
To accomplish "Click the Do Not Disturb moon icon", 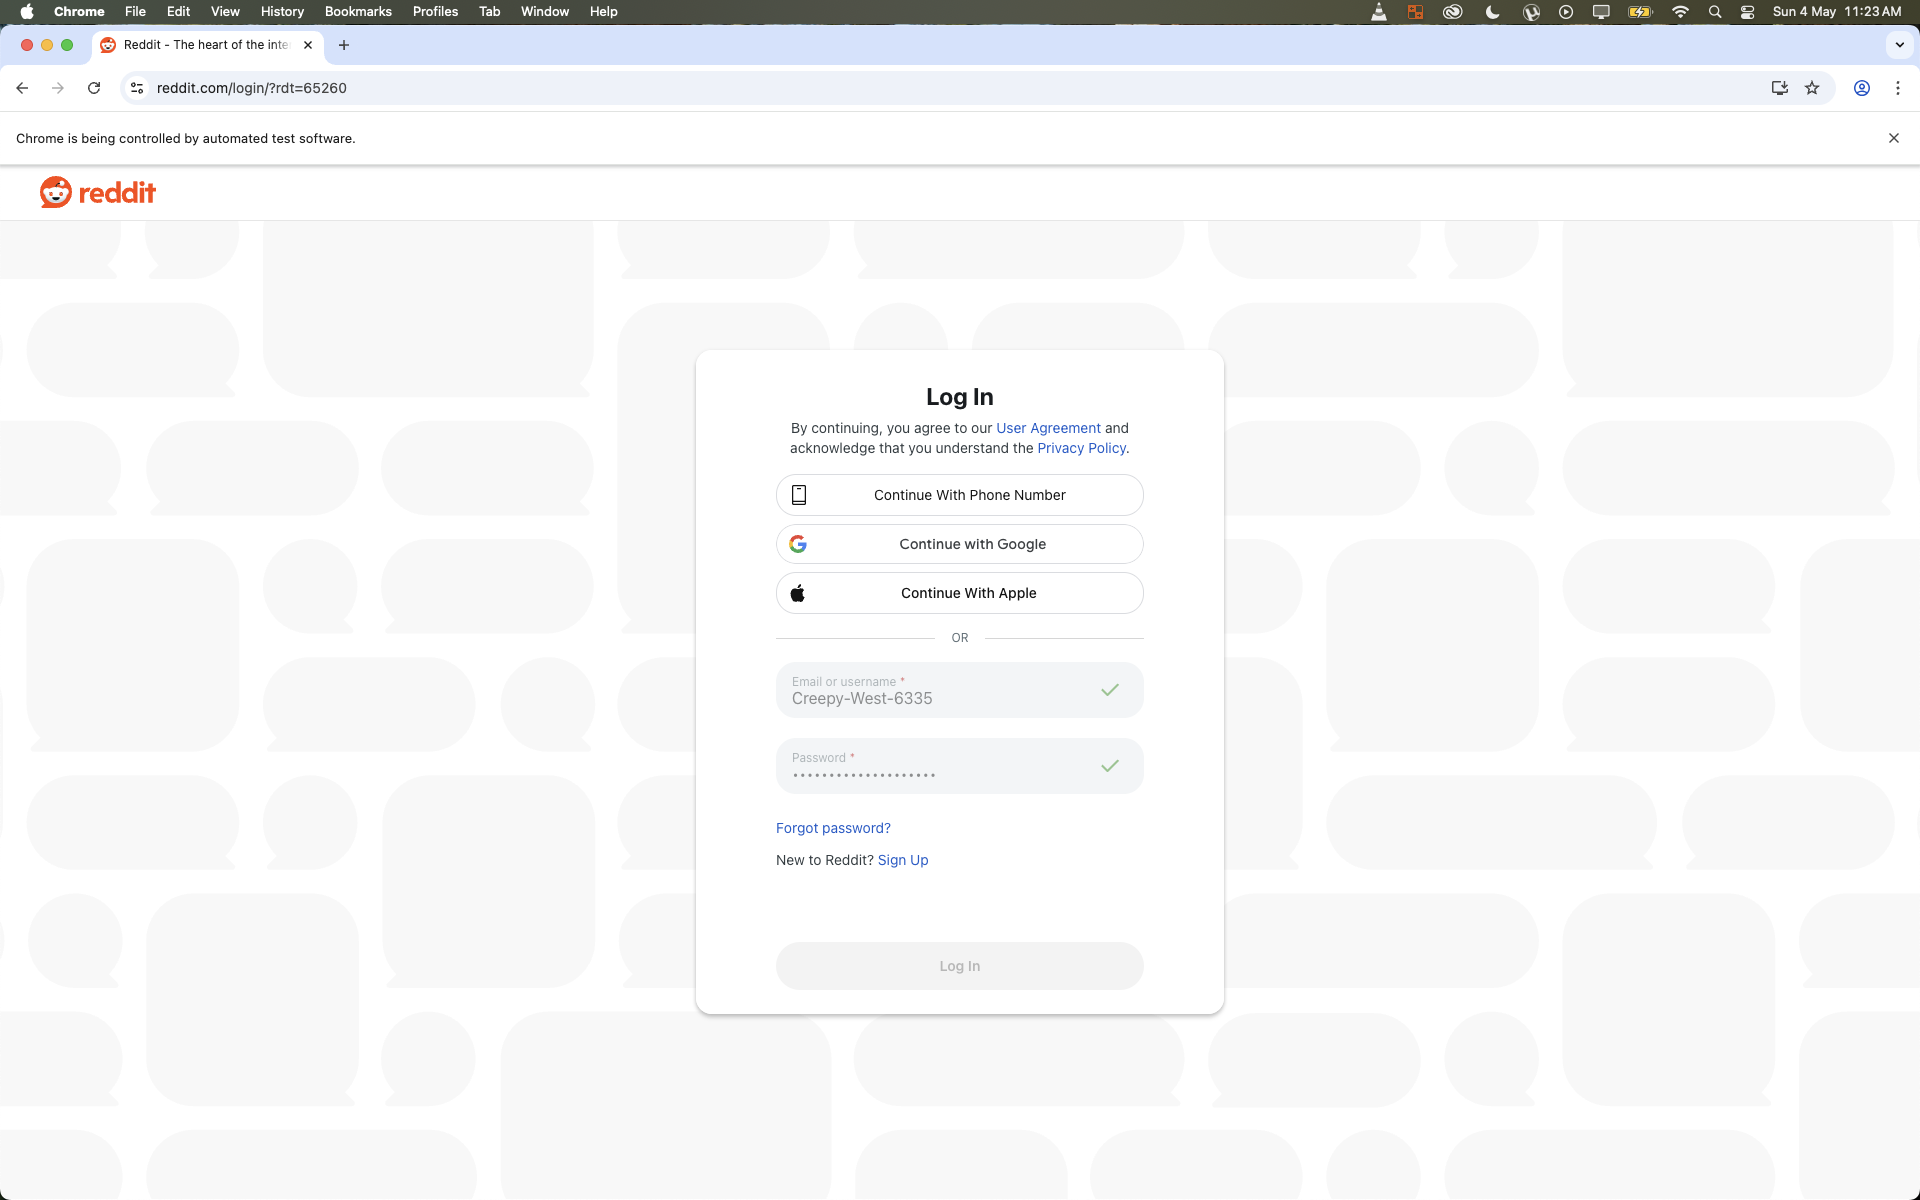I will pyautogui.click(x=1492, y=12).
